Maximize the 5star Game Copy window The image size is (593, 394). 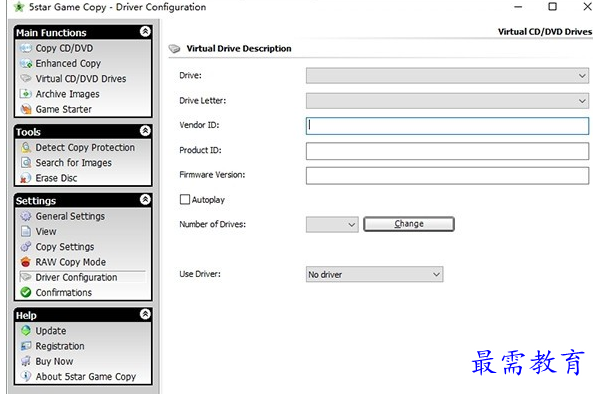553,7
